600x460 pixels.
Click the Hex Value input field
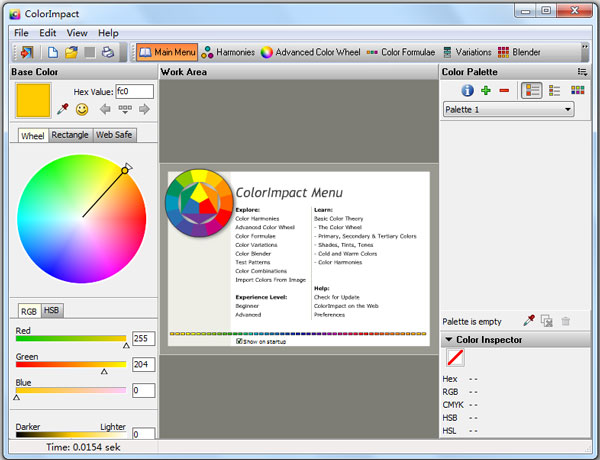click(134, 91)
